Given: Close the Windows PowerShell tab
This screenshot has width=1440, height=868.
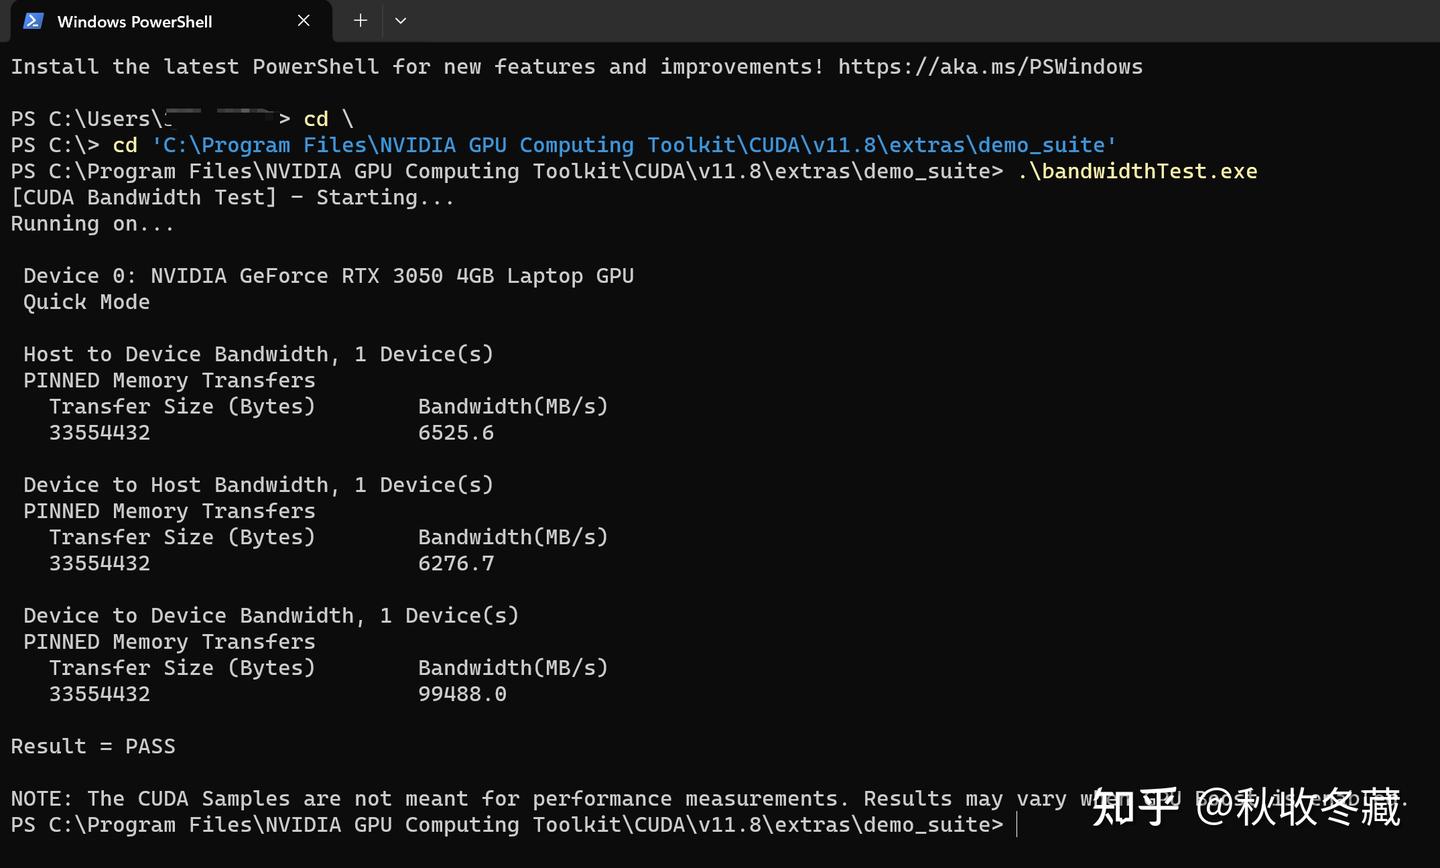Looking at the screenshot, I should click(x=304, y=21).
